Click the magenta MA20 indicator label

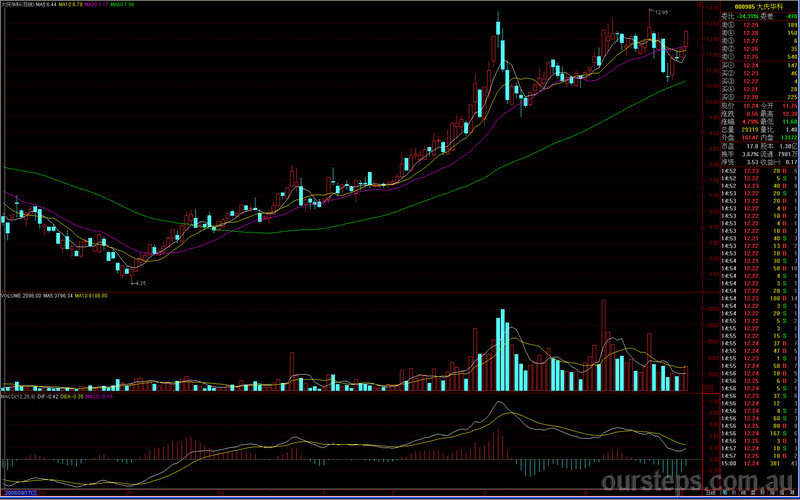[x=96, y=4]
